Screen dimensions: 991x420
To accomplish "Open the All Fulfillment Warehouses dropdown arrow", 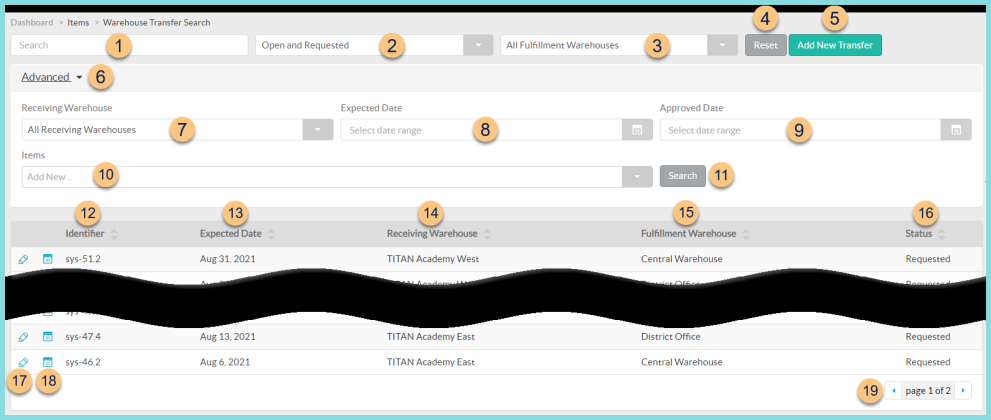I will coord(723,45).
